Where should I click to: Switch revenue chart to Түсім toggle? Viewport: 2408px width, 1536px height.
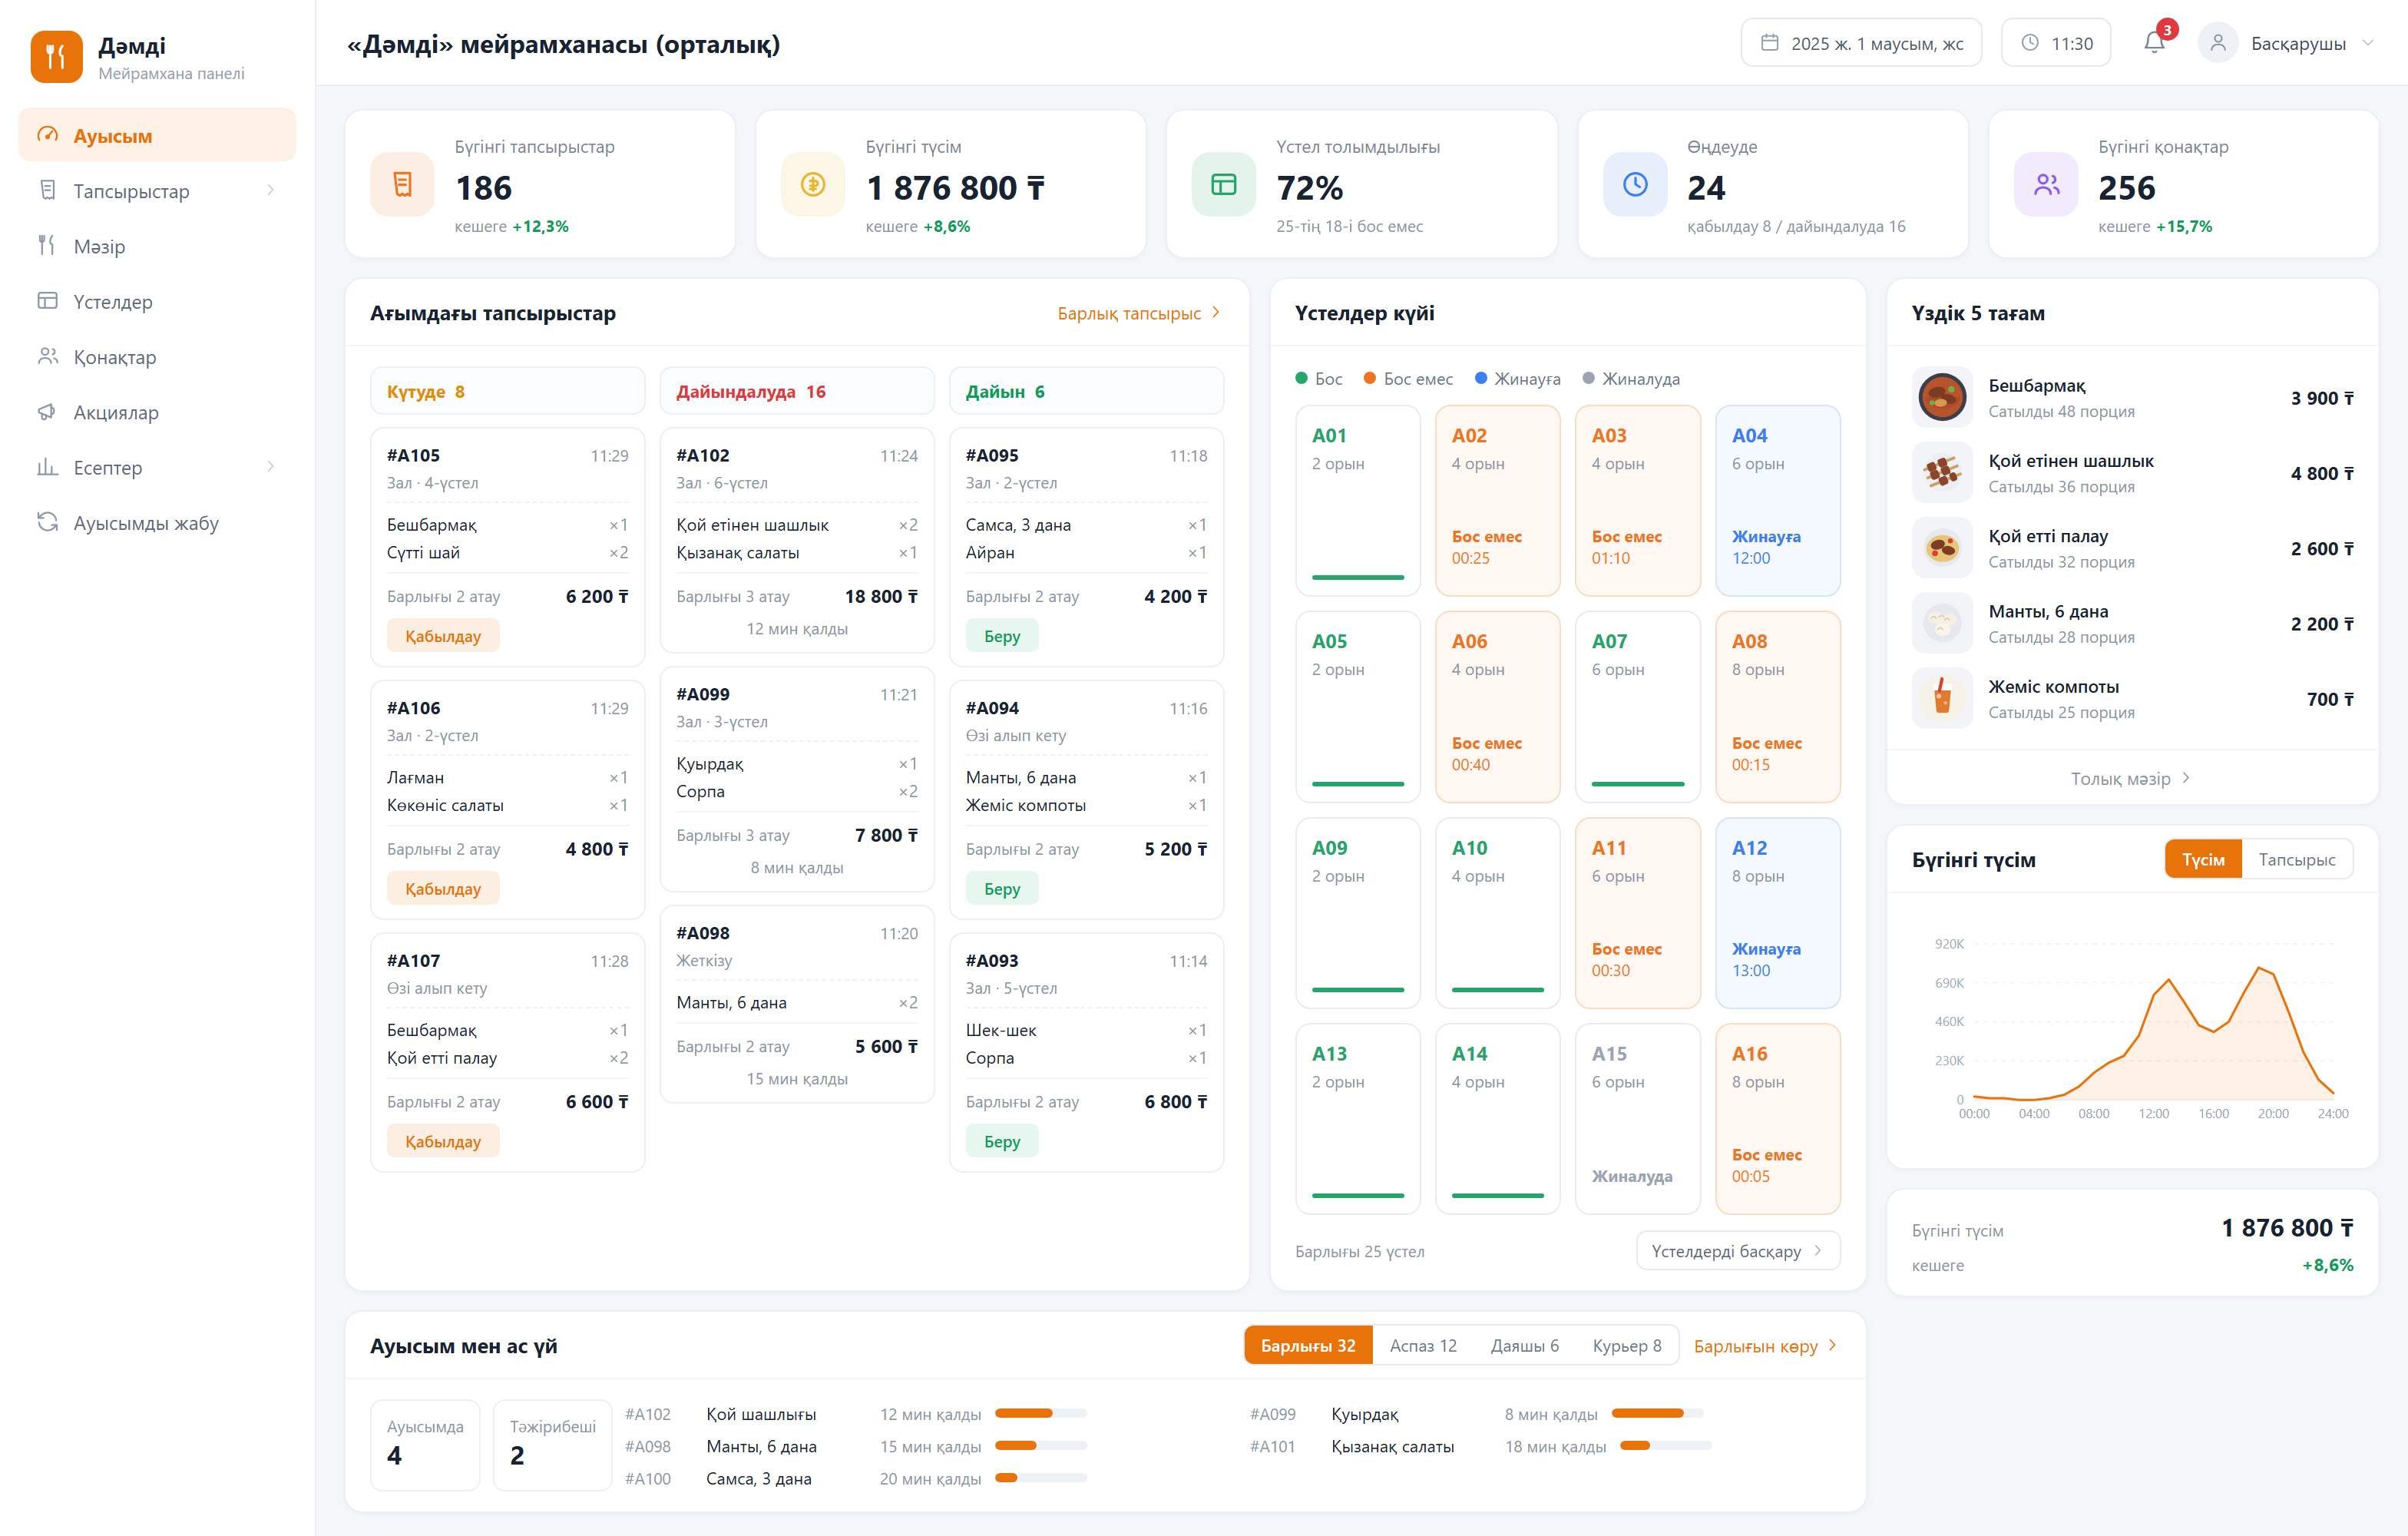click(2203, 860)
